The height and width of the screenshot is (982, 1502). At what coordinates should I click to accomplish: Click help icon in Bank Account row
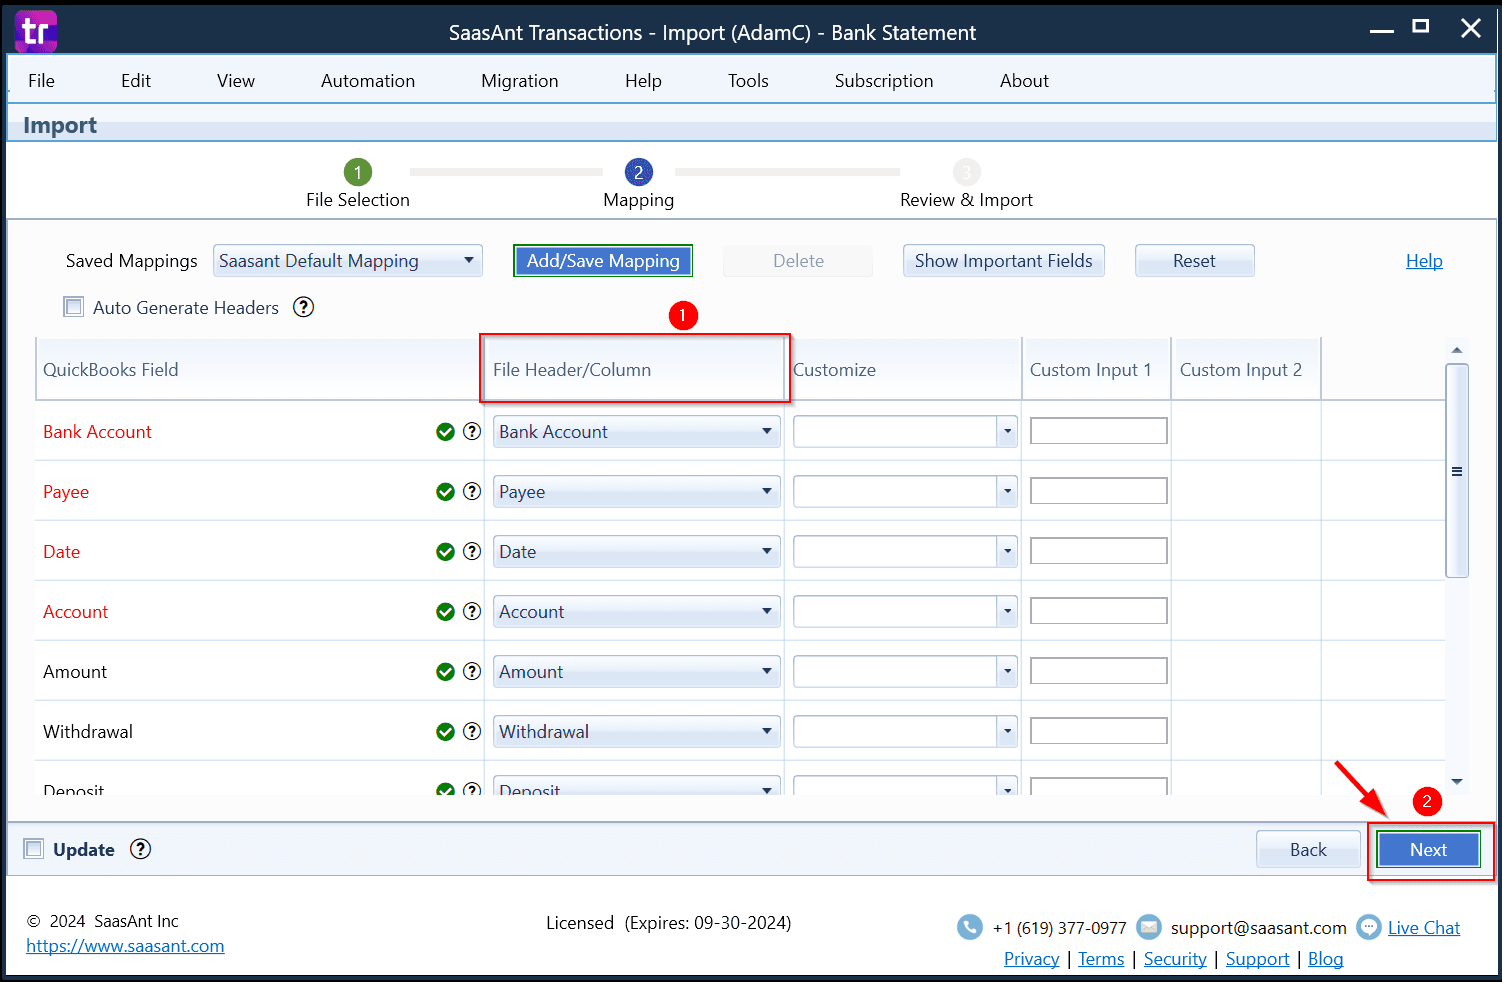click(x=472, y=431)
